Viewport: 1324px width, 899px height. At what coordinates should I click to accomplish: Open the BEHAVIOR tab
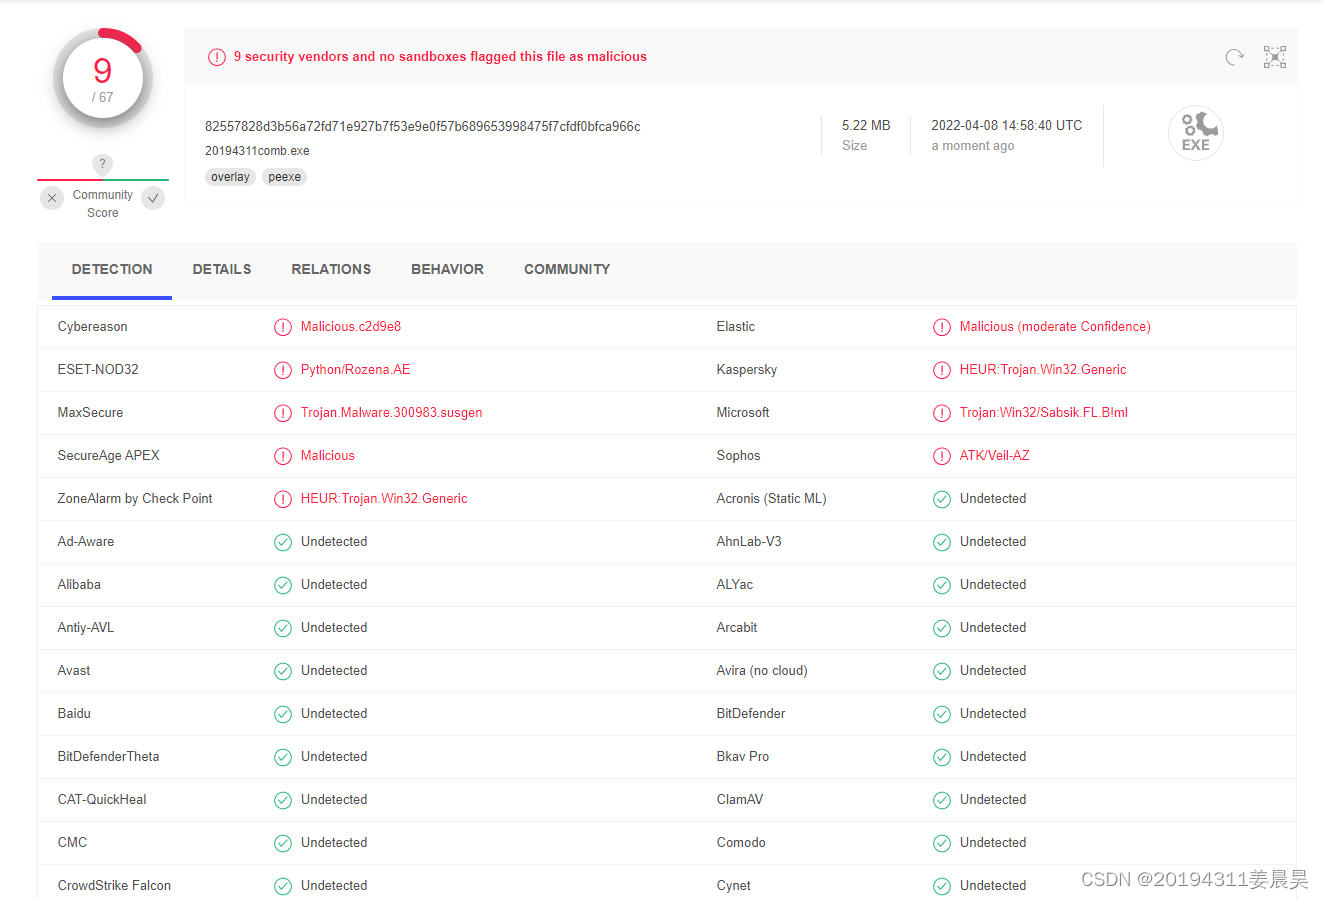pyautogui.click(x=447, y=270)
